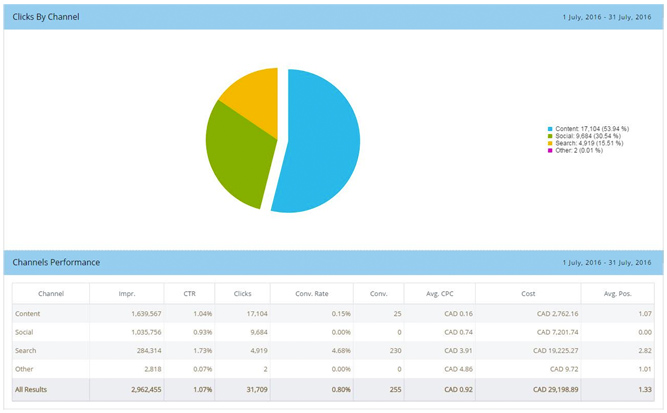This screenshot has height=413, width=667.
Task: Click the blue Content legend swatch
Action: tap(550, 129)
